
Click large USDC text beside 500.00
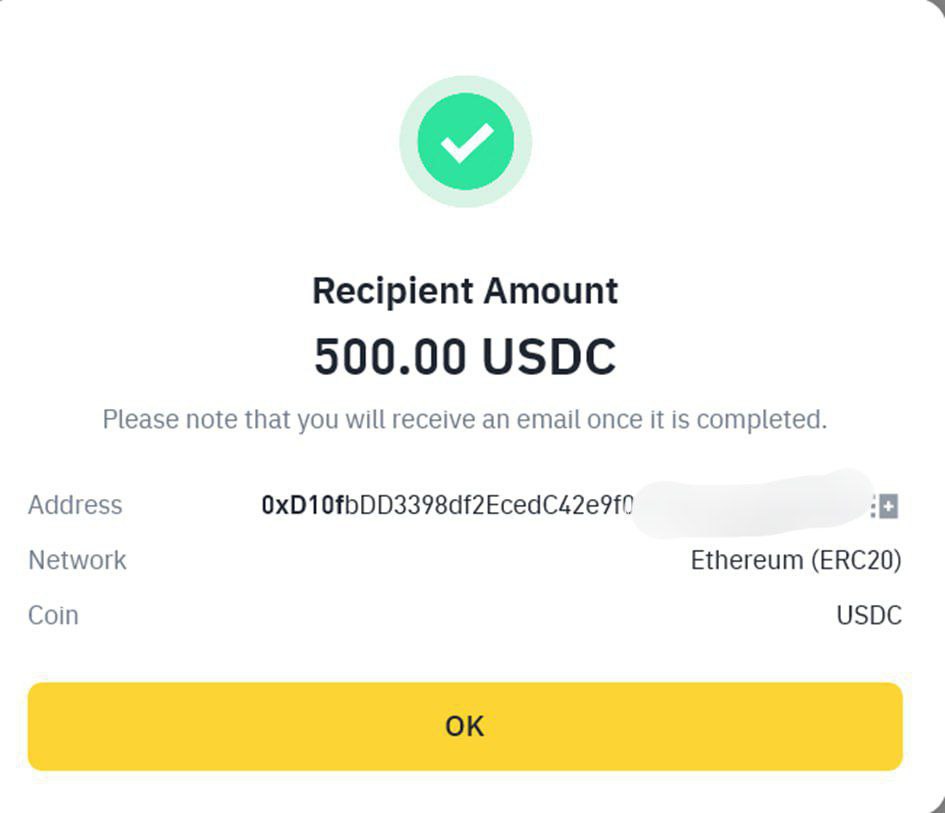click(549, 356)
